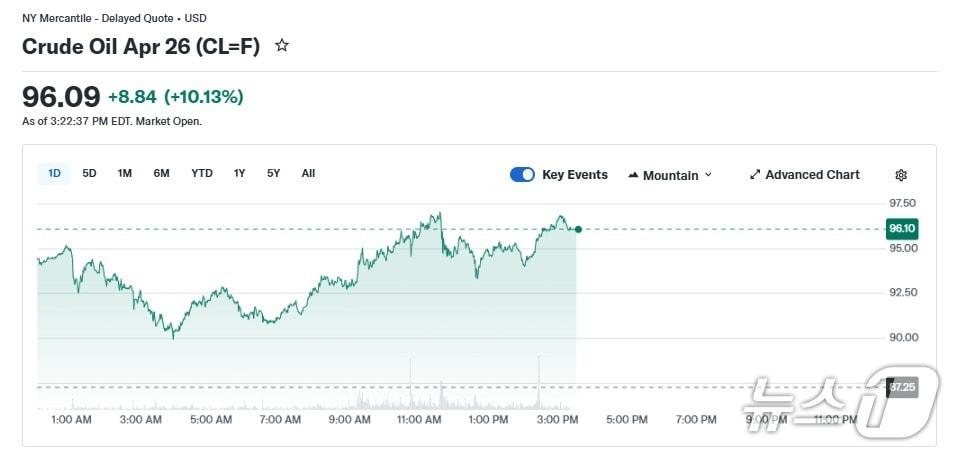Select the 1D time range tab
This screenshot has height=453, width=954.
pyautogui.click(x=54, y=173)
